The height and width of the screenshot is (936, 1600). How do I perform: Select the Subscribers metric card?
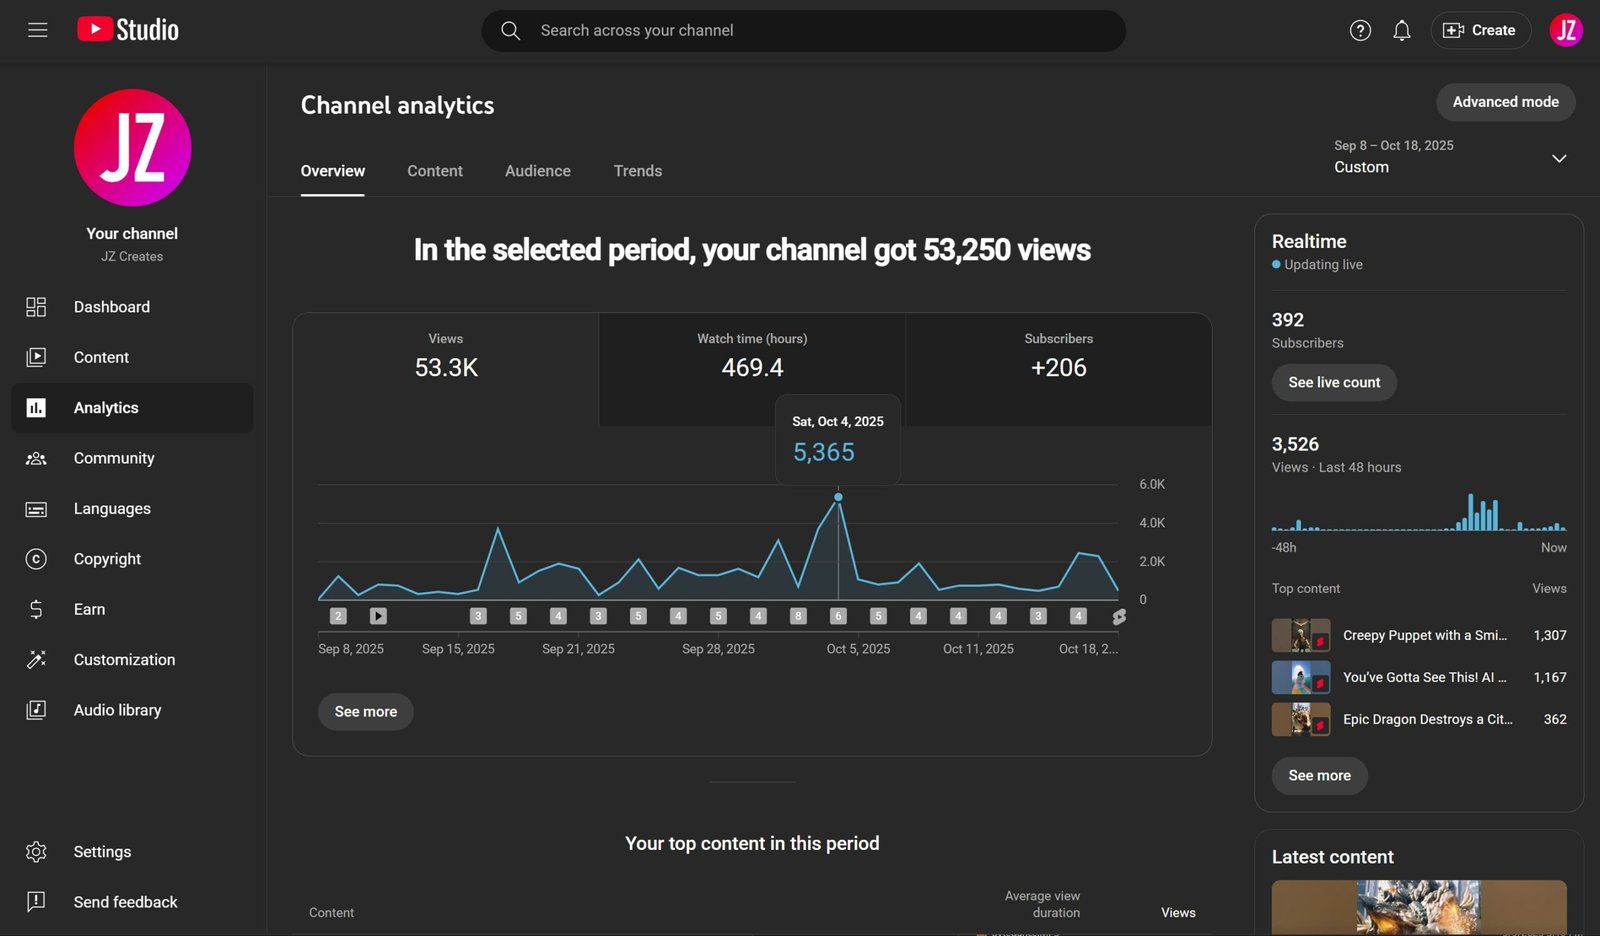click(1058, 357)
